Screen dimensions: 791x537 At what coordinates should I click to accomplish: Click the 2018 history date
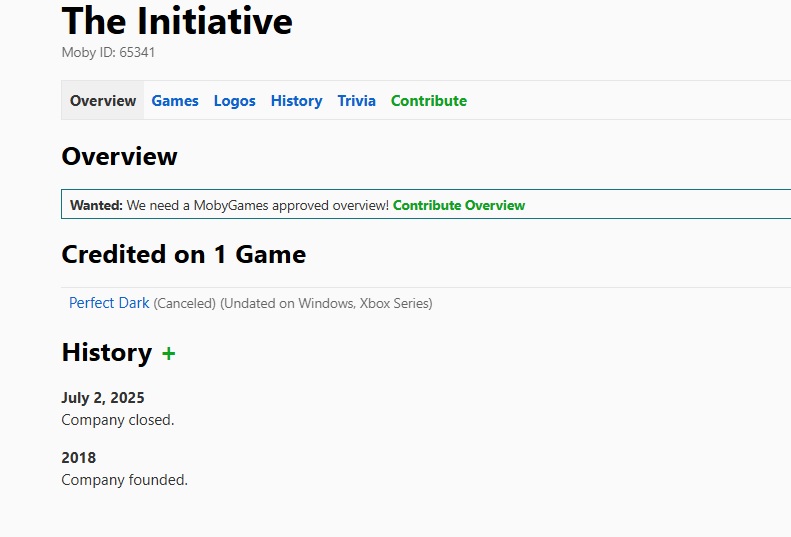(x=79, y=458)
